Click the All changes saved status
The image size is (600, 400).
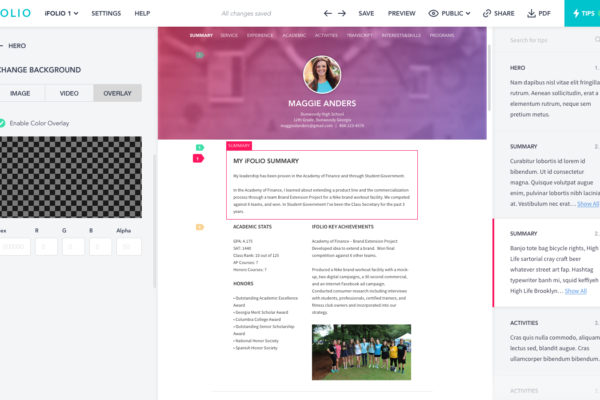tap(246, 13)
